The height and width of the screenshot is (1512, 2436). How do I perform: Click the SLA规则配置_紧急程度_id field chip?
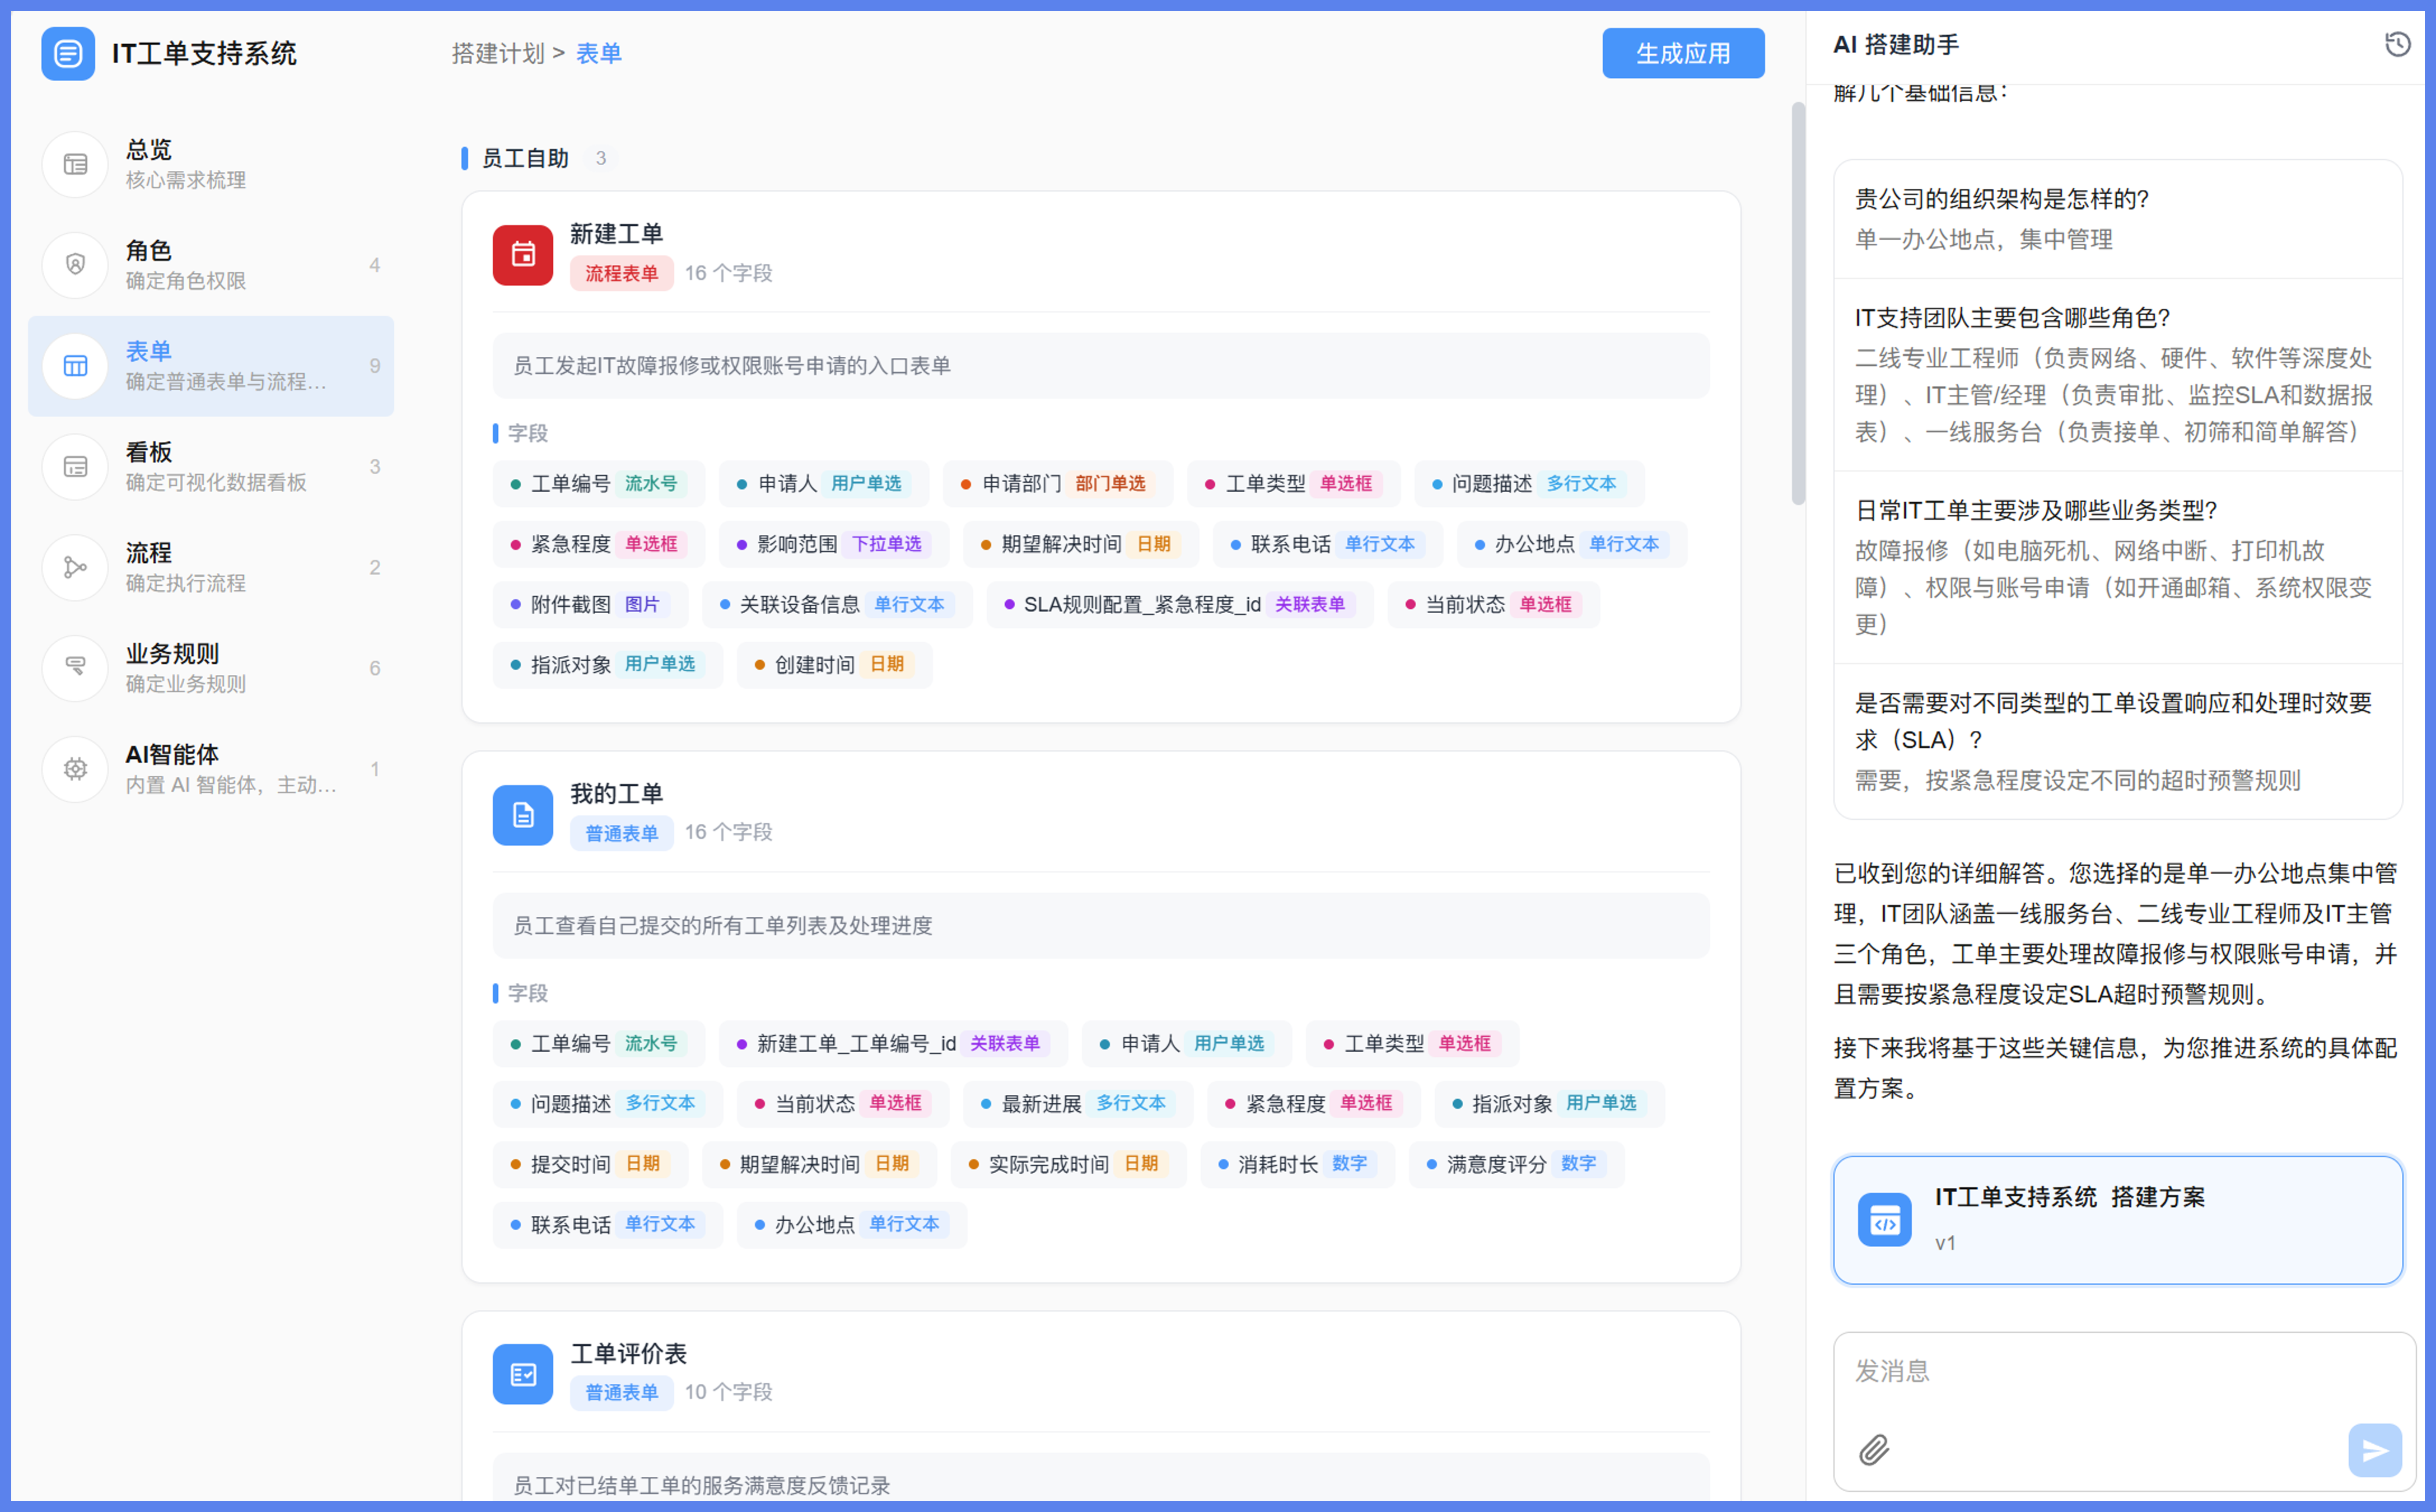tap(1180, 604)
